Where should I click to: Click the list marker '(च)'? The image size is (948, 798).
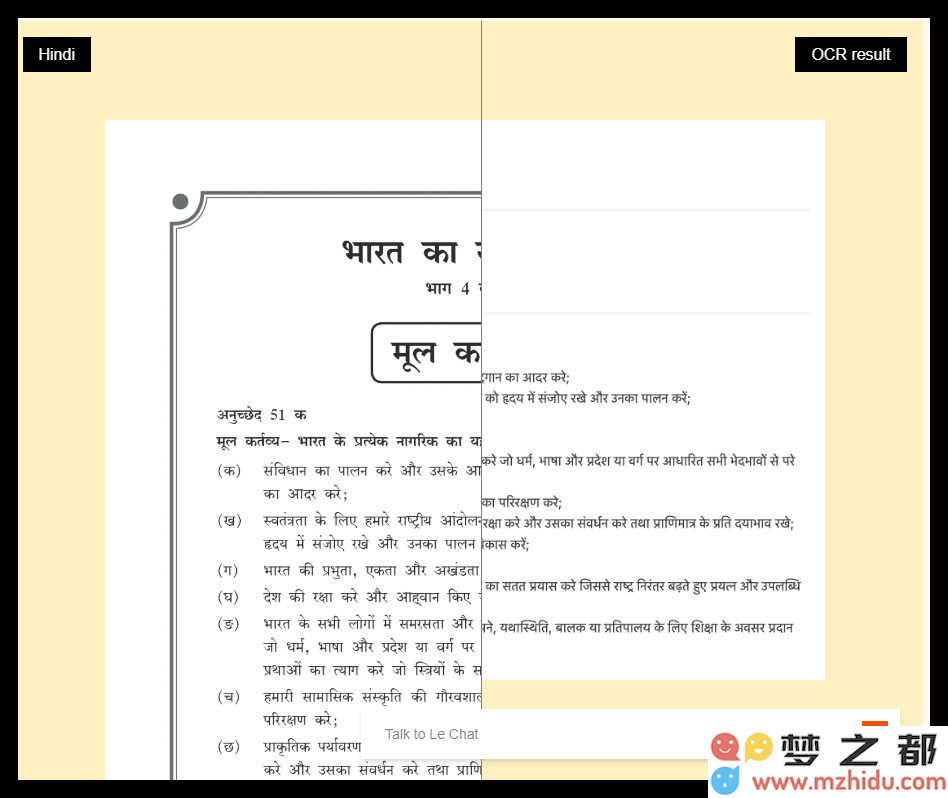(x=229, y=696)
